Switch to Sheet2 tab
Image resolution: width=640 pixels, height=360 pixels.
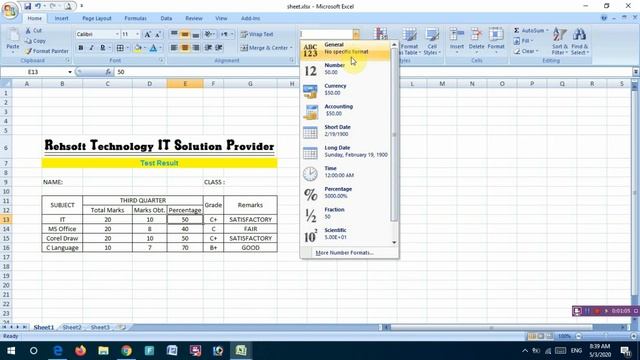point(72,327)
